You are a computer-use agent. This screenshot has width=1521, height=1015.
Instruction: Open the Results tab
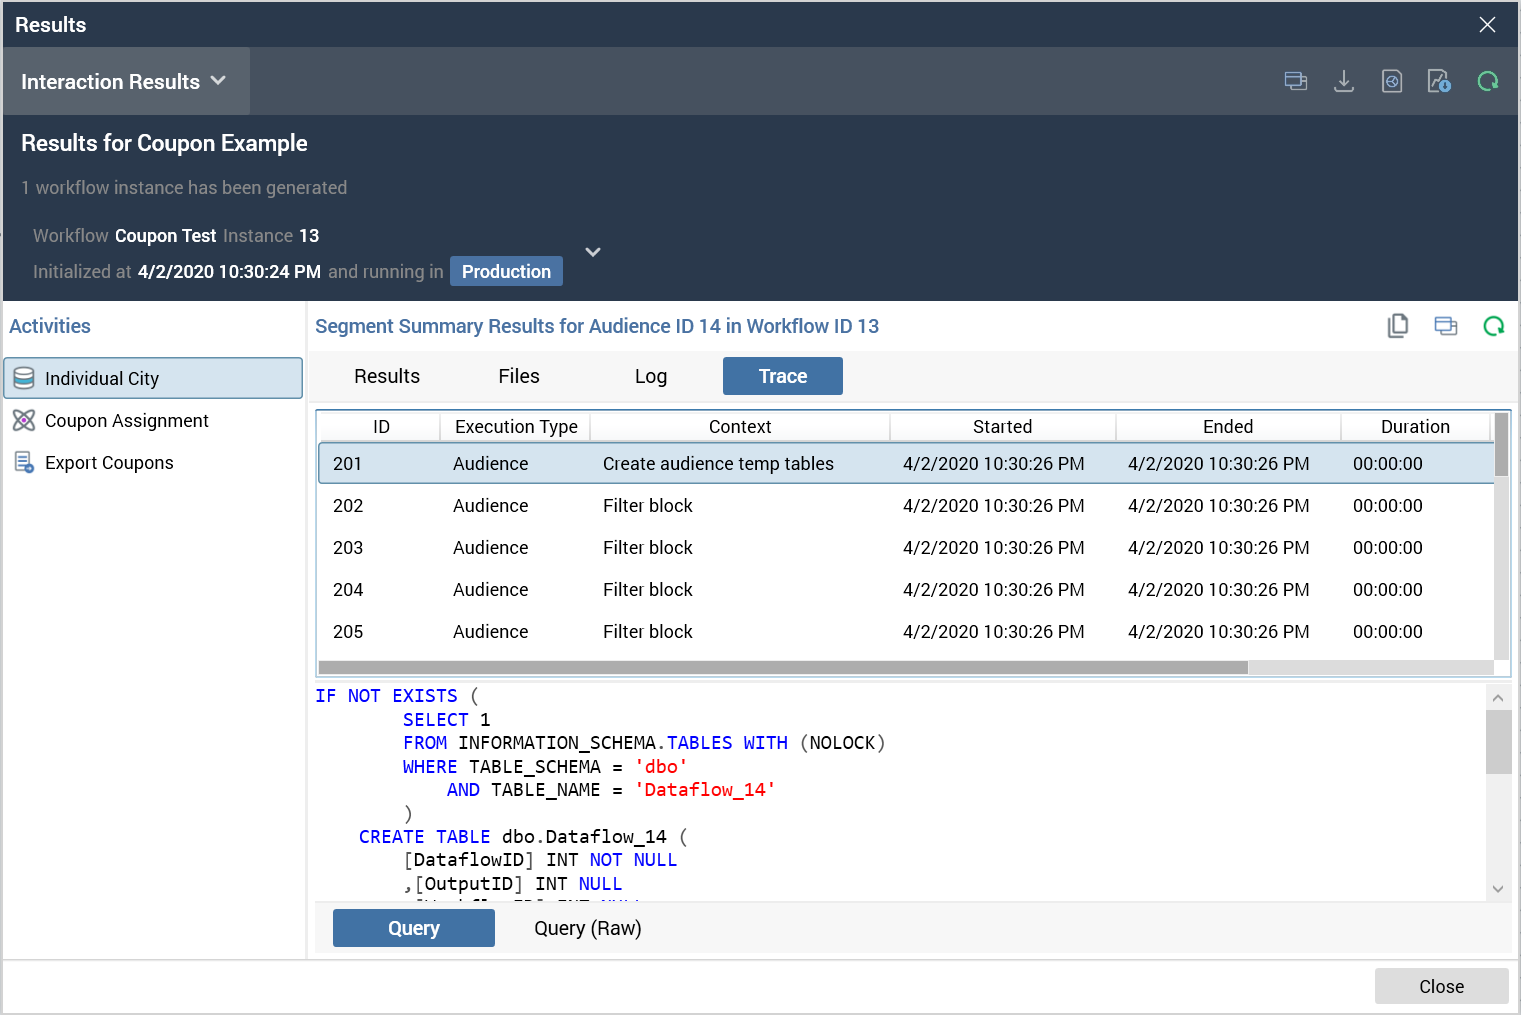pyautogui.click(x=387, y=376)
